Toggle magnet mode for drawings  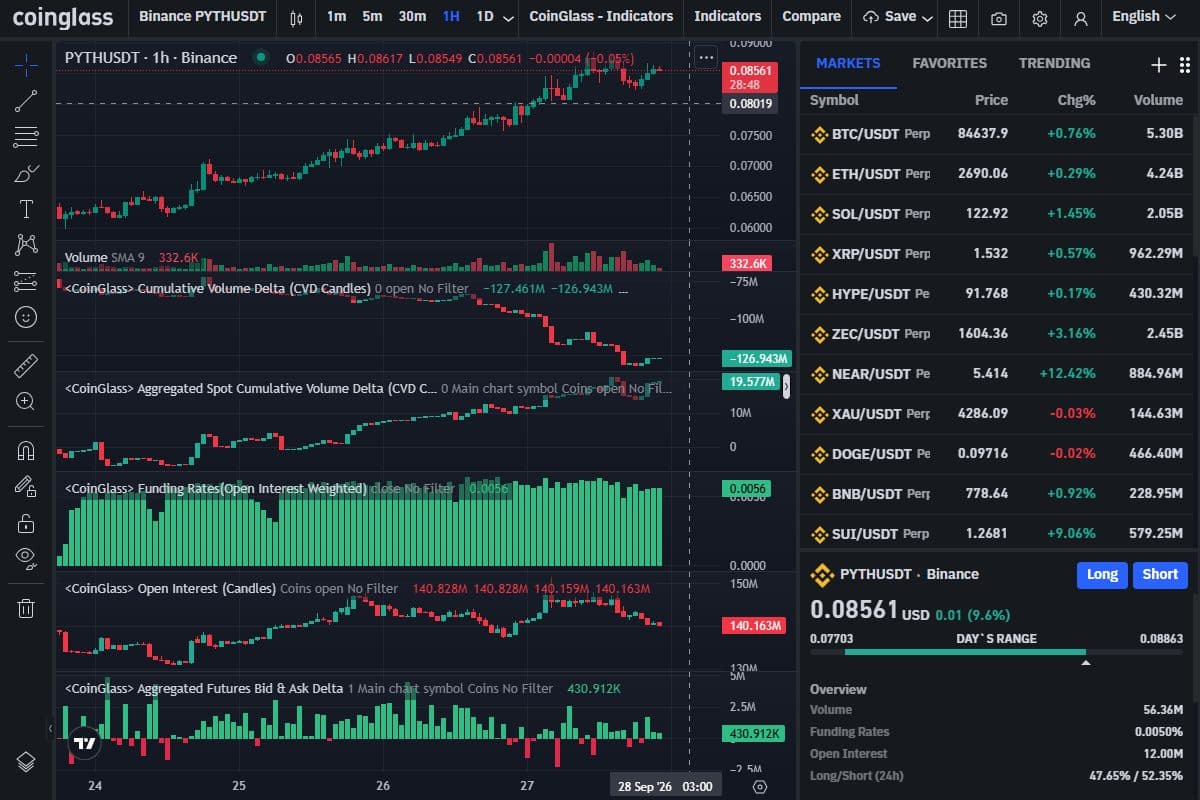tap(26, 450)
